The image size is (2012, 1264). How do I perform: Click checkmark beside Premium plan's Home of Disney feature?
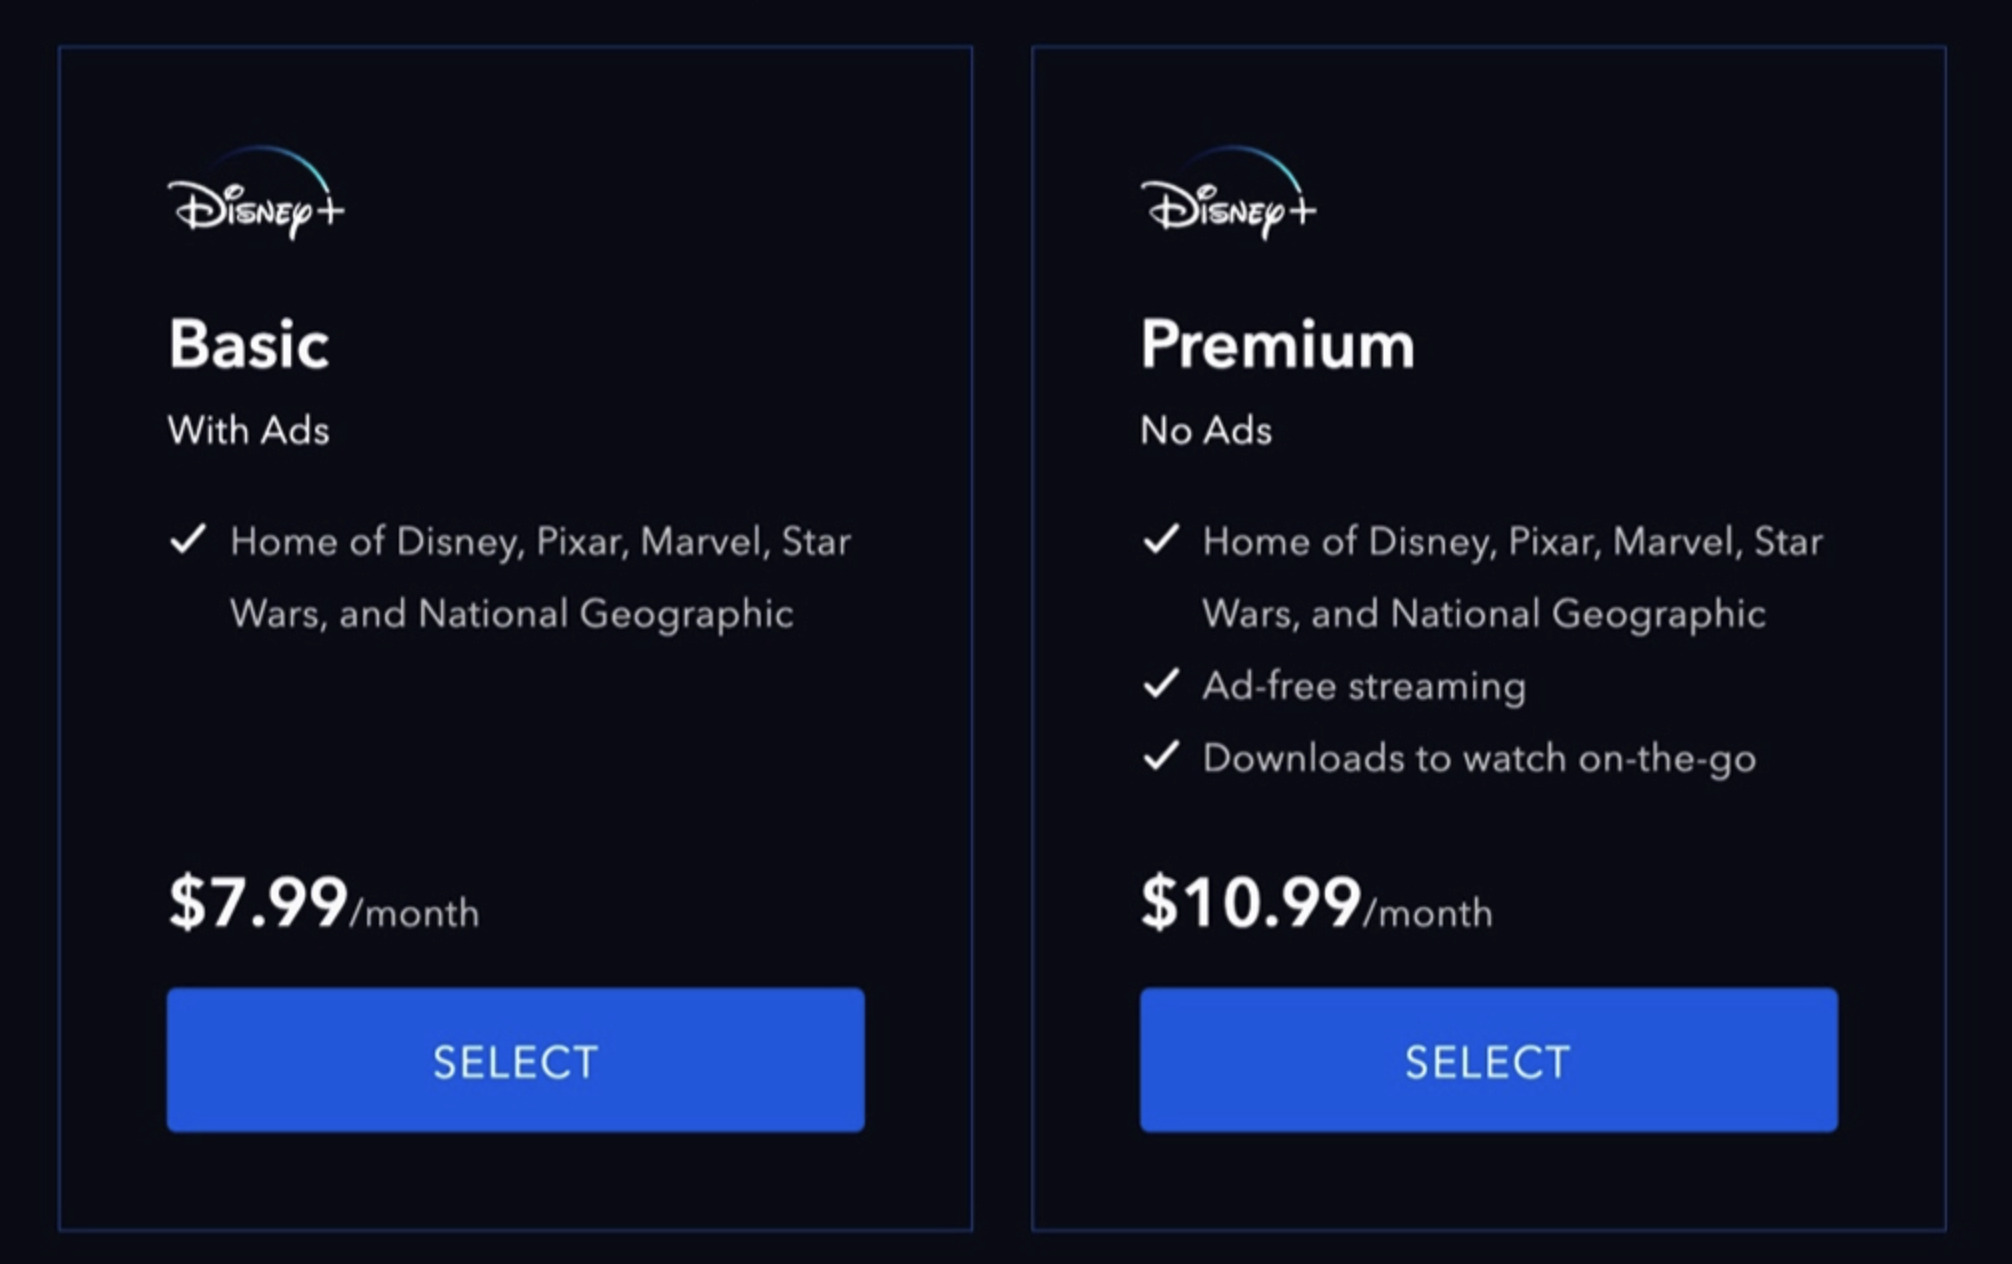point(1161,539)
